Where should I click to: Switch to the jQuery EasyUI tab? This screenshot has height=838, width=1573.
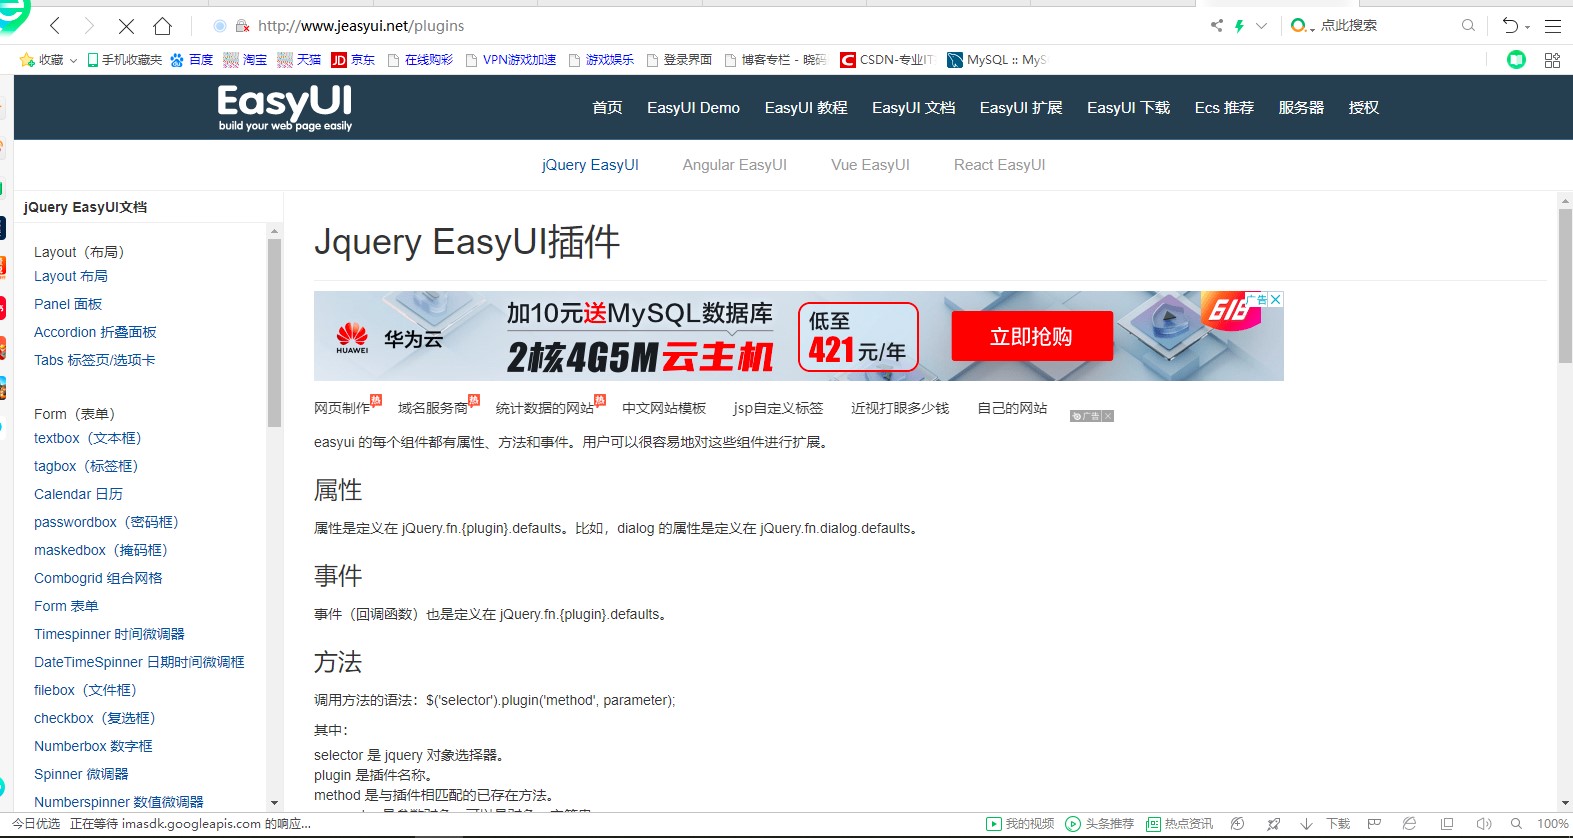coord(590,165)
